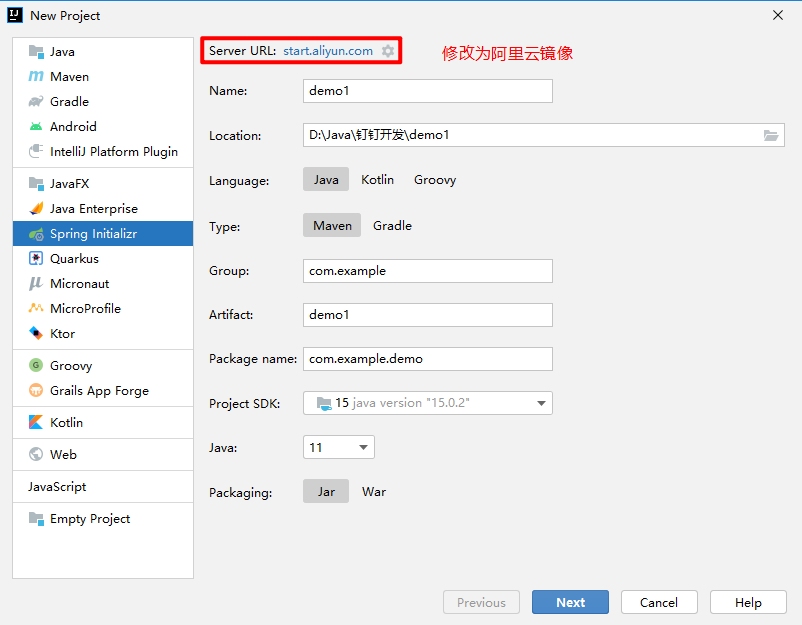The width and height of the screenshot is (802, 625).
Task: Click the Java project type icon
Action: [x=36, y=52]
